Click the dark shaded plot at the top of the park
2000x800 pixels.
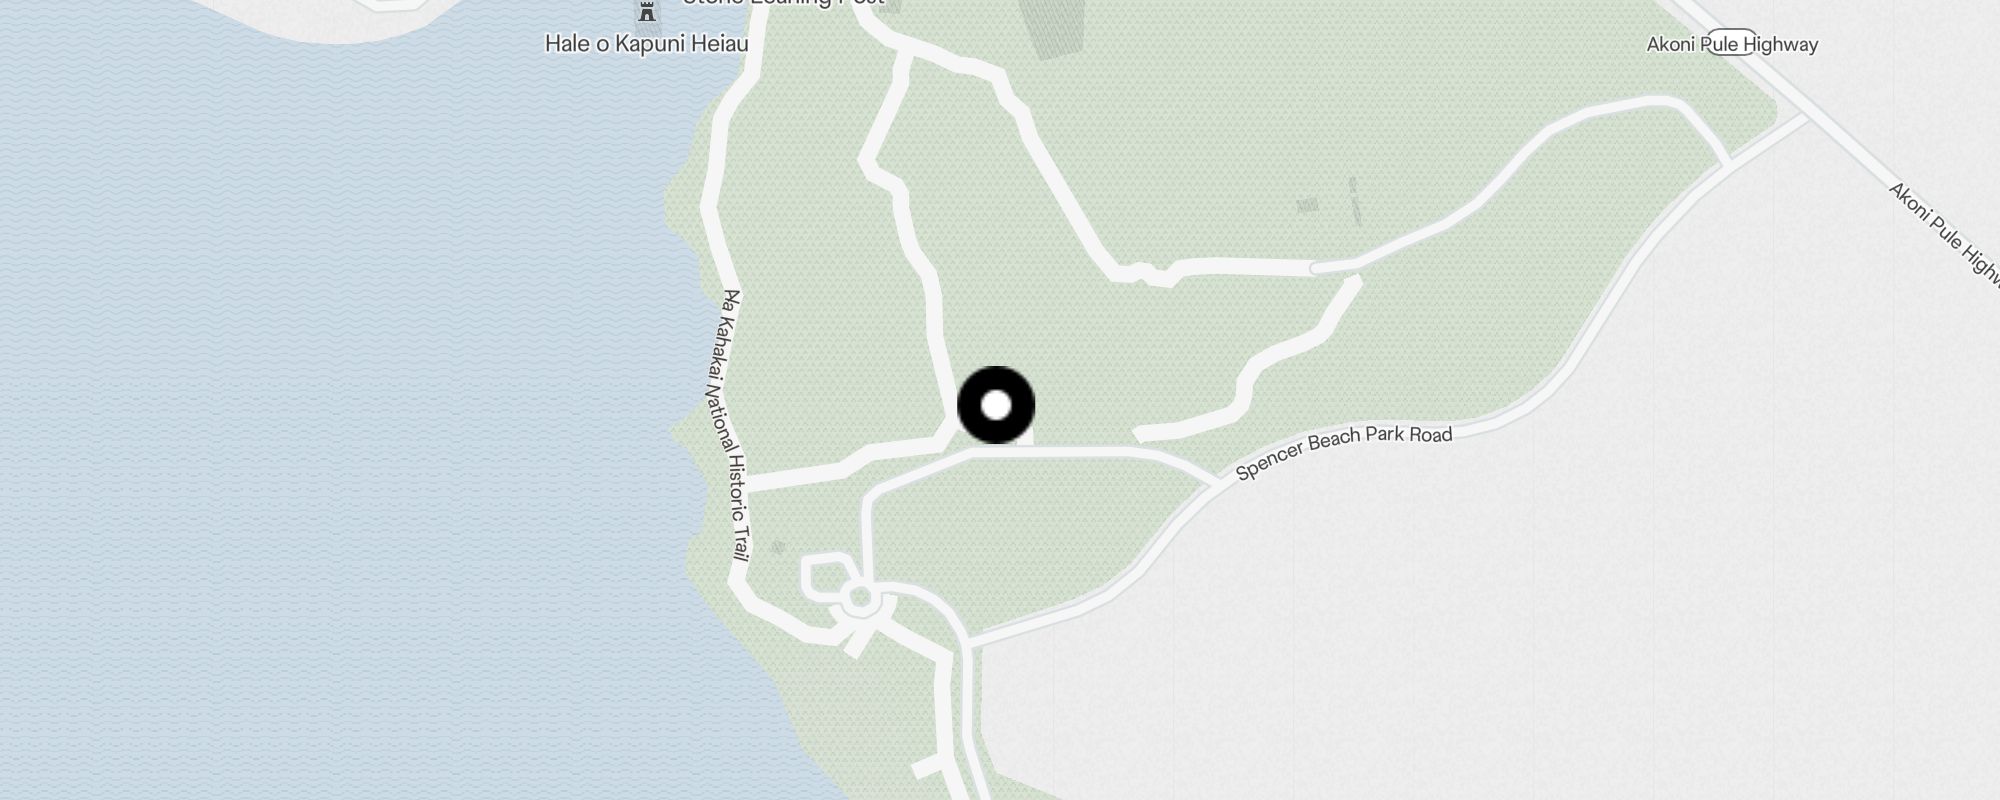(1049, 27)
